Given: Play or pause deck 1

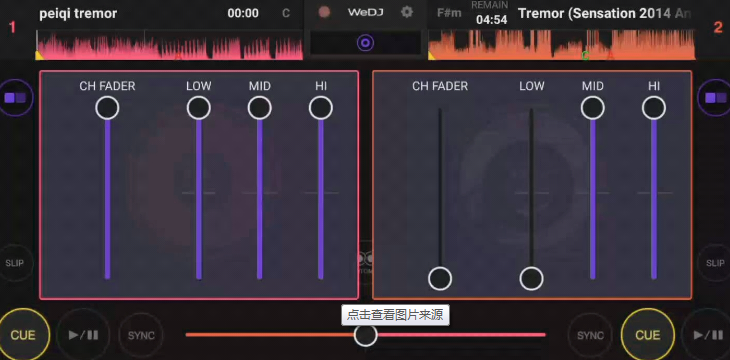Looking at the screenshot, I should click(x=83, y=335).
